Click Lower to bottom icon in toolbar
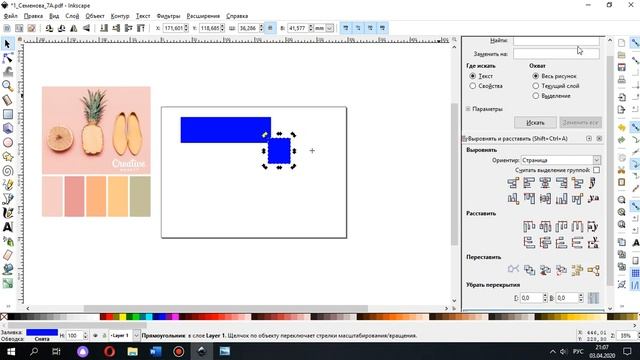 click(x=104, y=28)
